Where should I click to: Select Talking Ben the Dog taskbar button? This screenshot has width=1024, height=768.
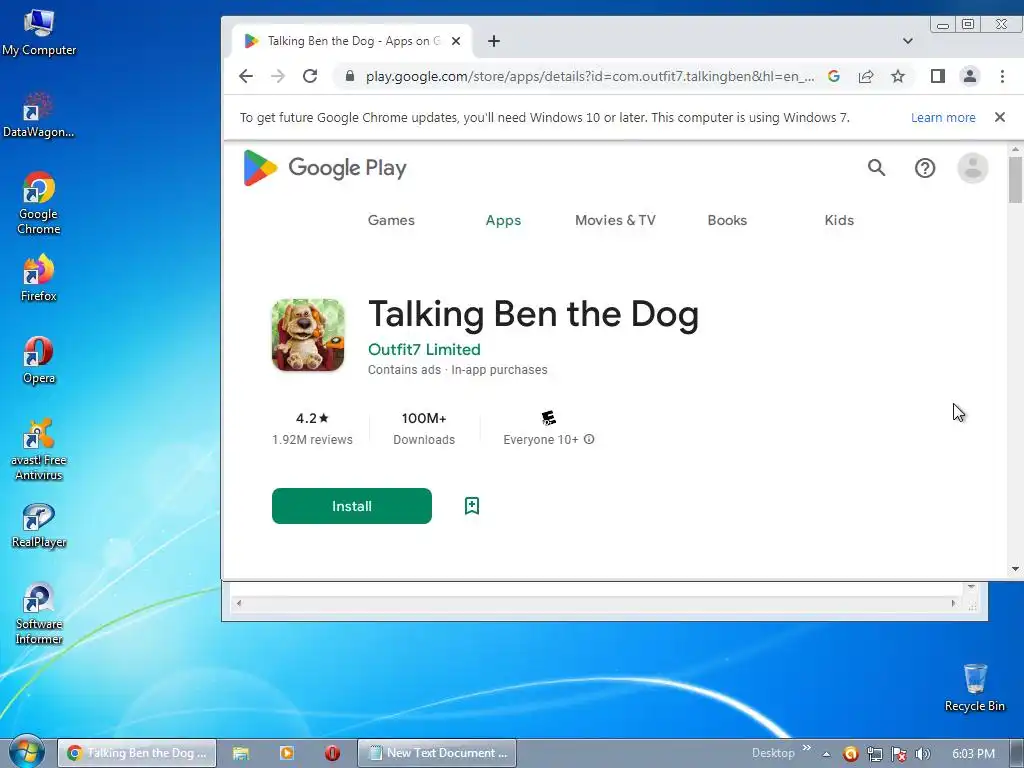click(x=137, y=753)
